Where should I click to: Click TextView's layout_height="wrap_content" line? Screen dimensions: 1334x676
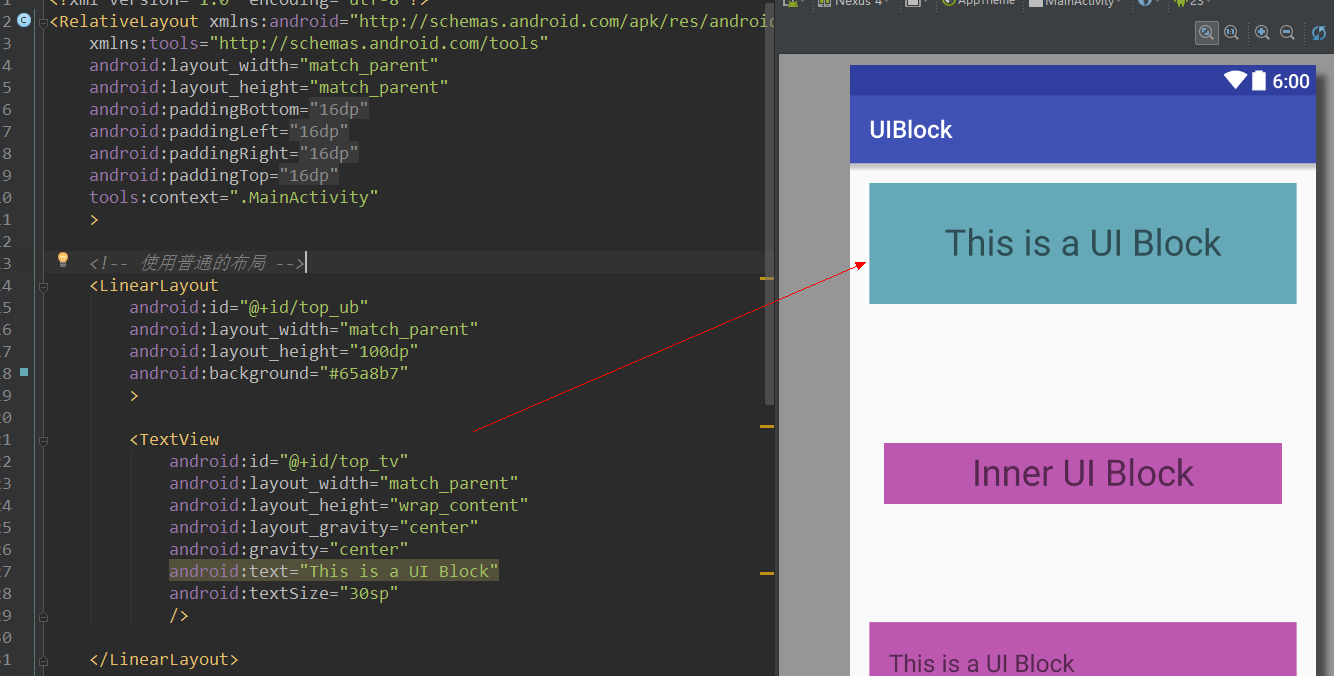349,505
